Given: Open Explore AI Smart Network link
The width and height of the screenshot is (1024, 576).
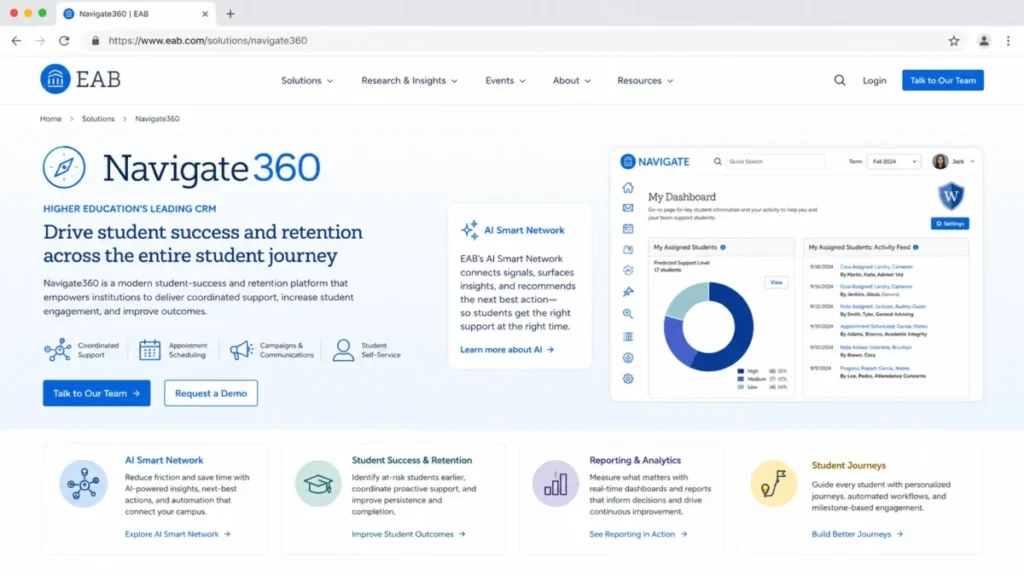Looking at the screenshot, I should pos(178,534).
